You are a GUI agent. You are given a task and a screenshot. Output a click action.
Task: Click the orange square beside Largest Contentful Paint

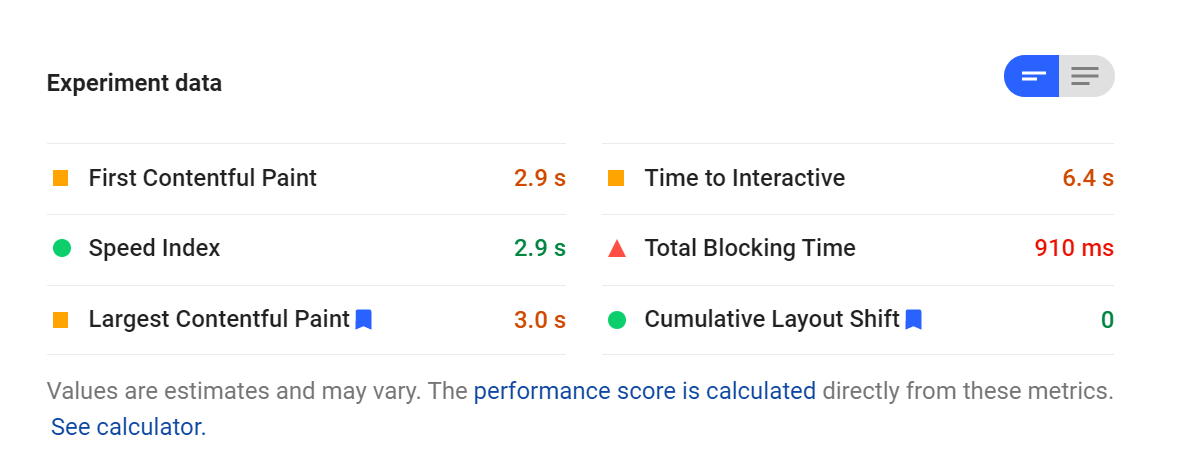[61, 320]
